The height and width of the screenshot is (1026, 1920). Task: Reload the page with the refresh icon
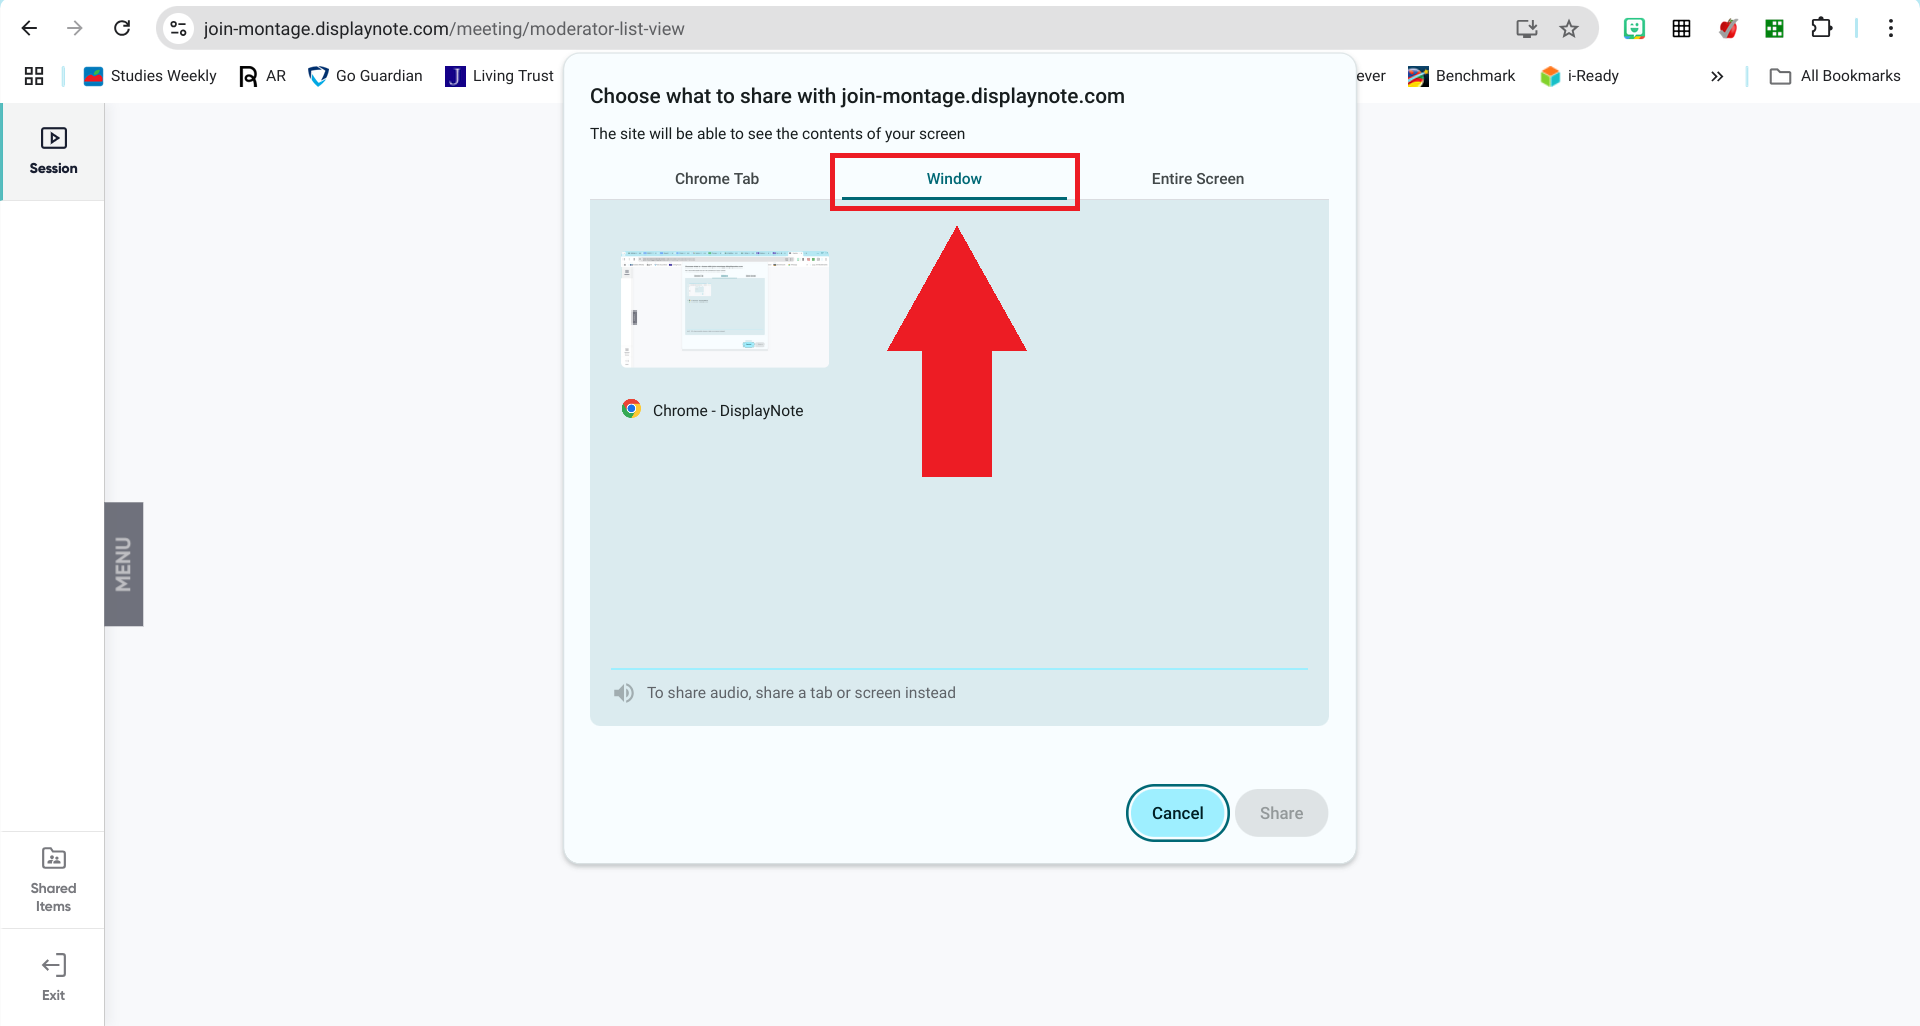pyautogui.click(x=122, y=28)
